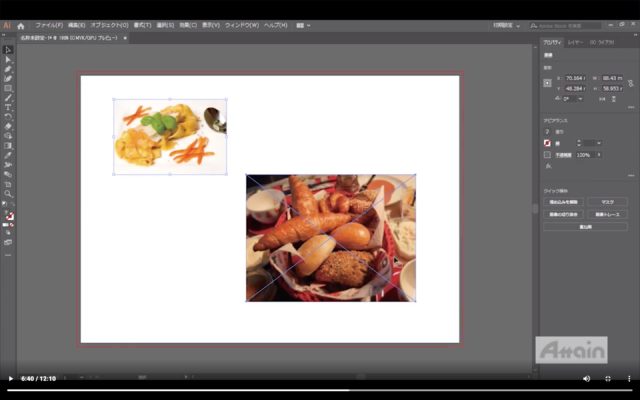Click the stroke color swatch in Appearance
Image resolution: width=640 pixels, height=400 pixels.
(547, 143)
